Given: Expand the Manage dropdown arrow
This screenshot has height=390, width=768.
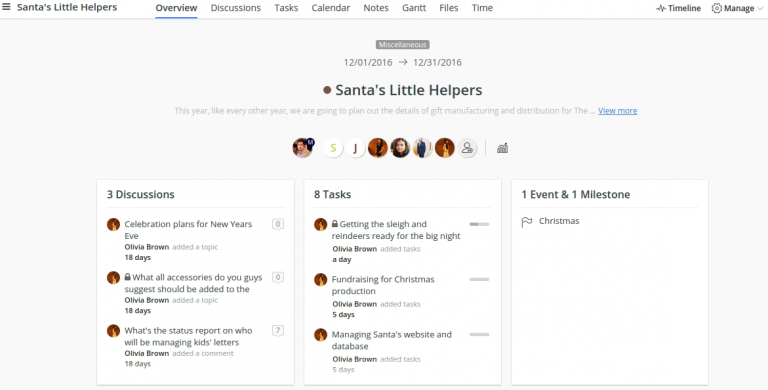Looking at the screenshot, I should pos(760,8).
